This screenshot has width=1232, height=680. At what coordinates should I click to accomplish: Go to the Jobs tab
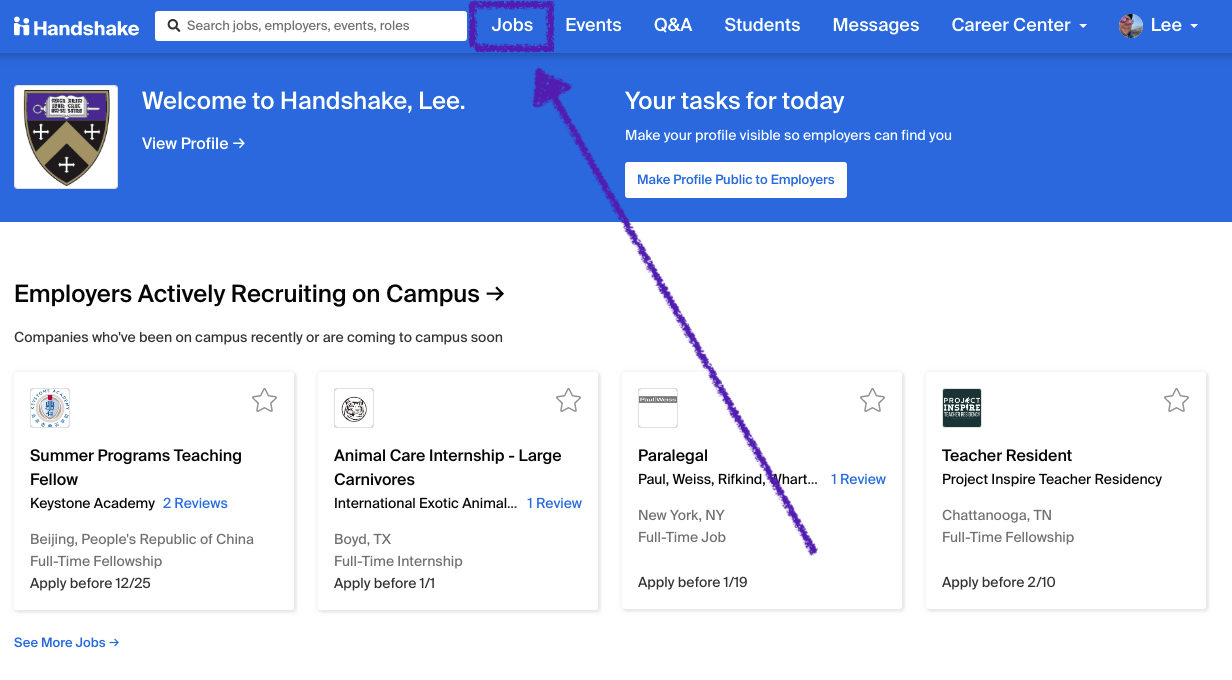[x=512, y=25]
